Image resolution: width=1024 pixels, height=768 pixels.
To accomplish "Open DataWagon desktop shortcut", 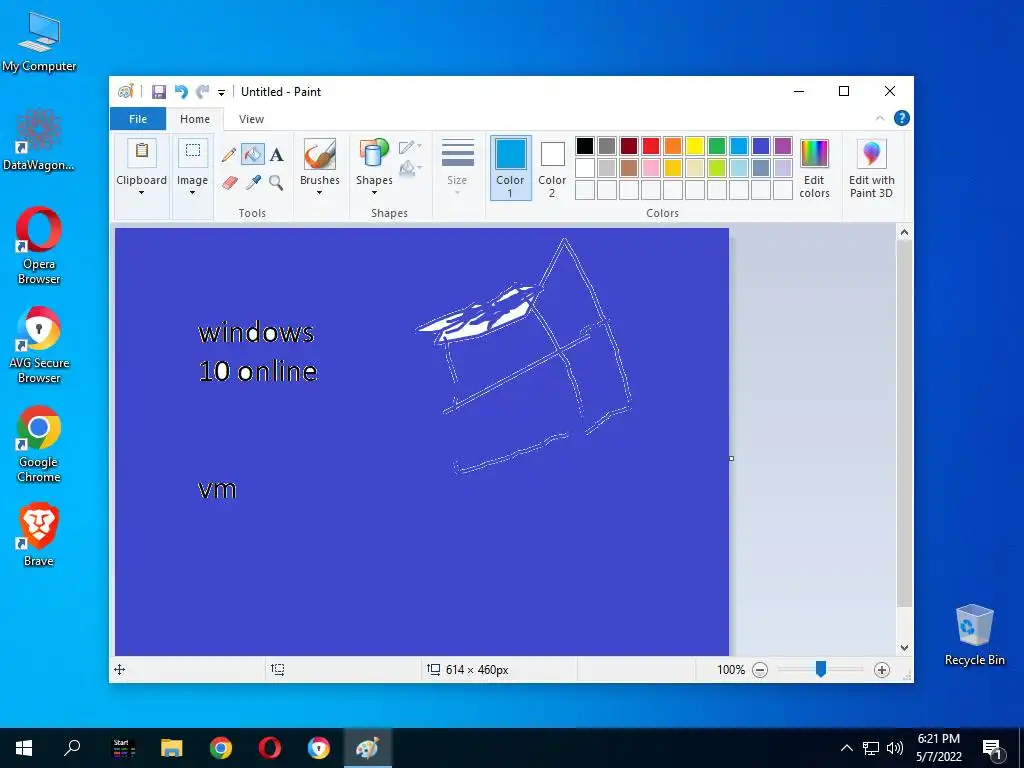I will coord(39,140).
